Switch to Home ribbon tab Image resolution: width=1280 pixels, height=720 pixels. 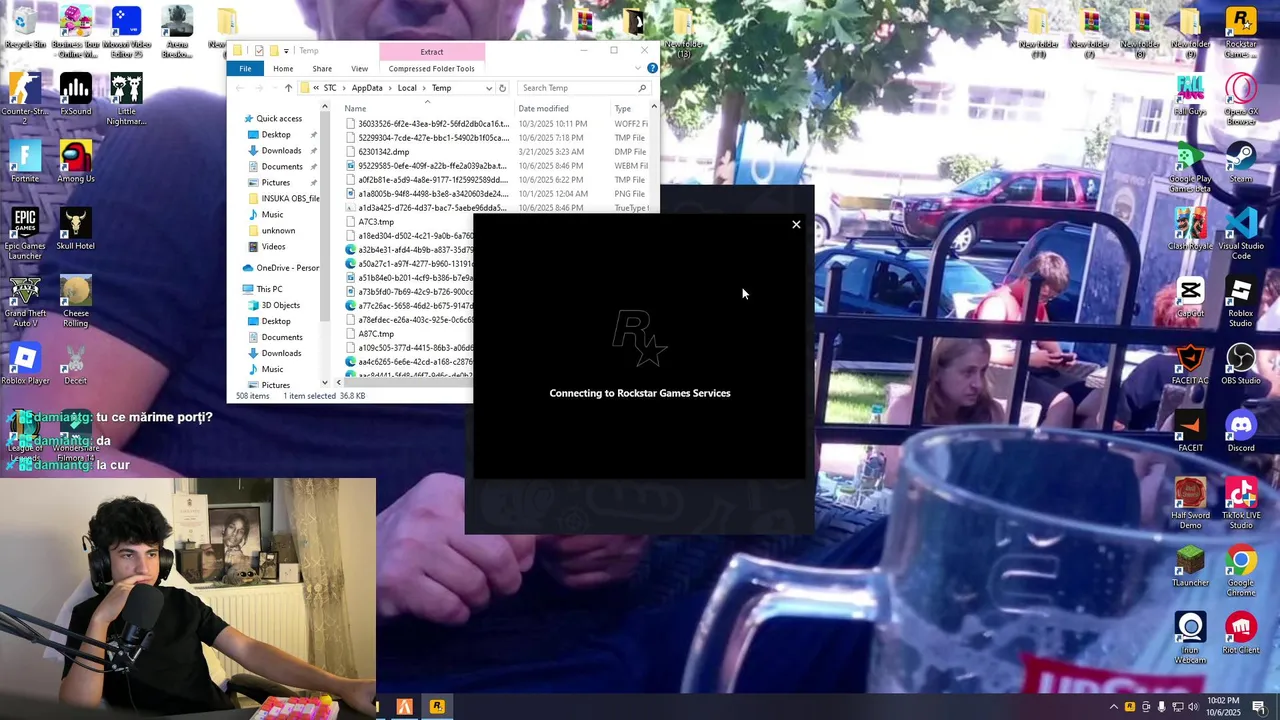(283, 69)
